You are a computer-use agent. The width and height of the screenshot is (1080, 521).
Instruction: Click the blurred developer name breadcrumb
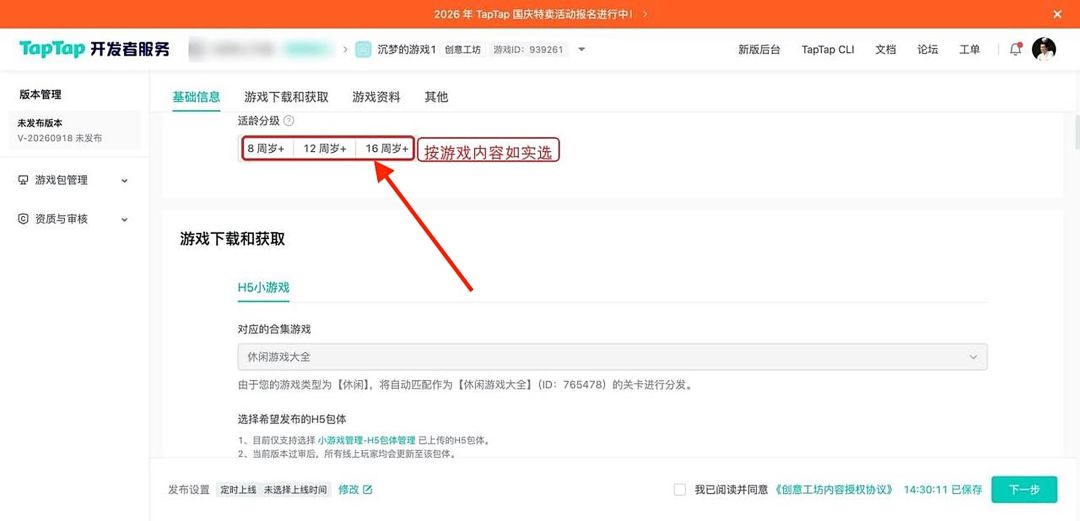pyautogui.click(x=259, y=50)
